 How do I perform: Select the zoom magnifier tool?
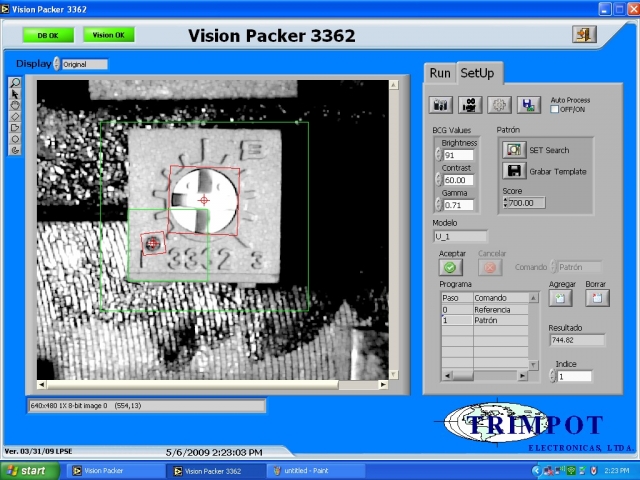point(15,83)
